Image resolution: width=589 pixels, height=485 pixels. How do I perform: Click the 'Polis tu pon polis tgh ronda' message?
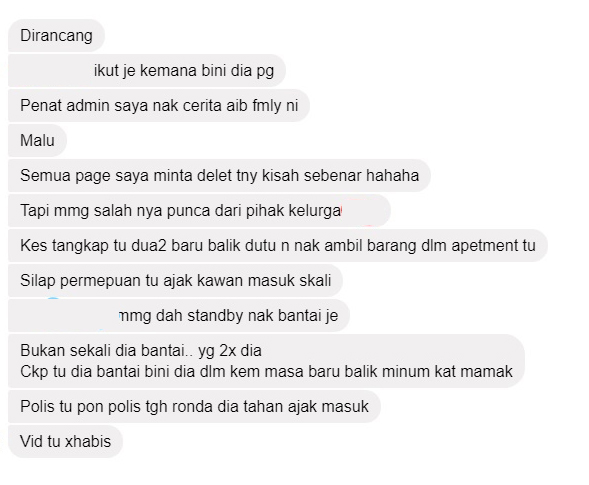(x=194, y=406)
